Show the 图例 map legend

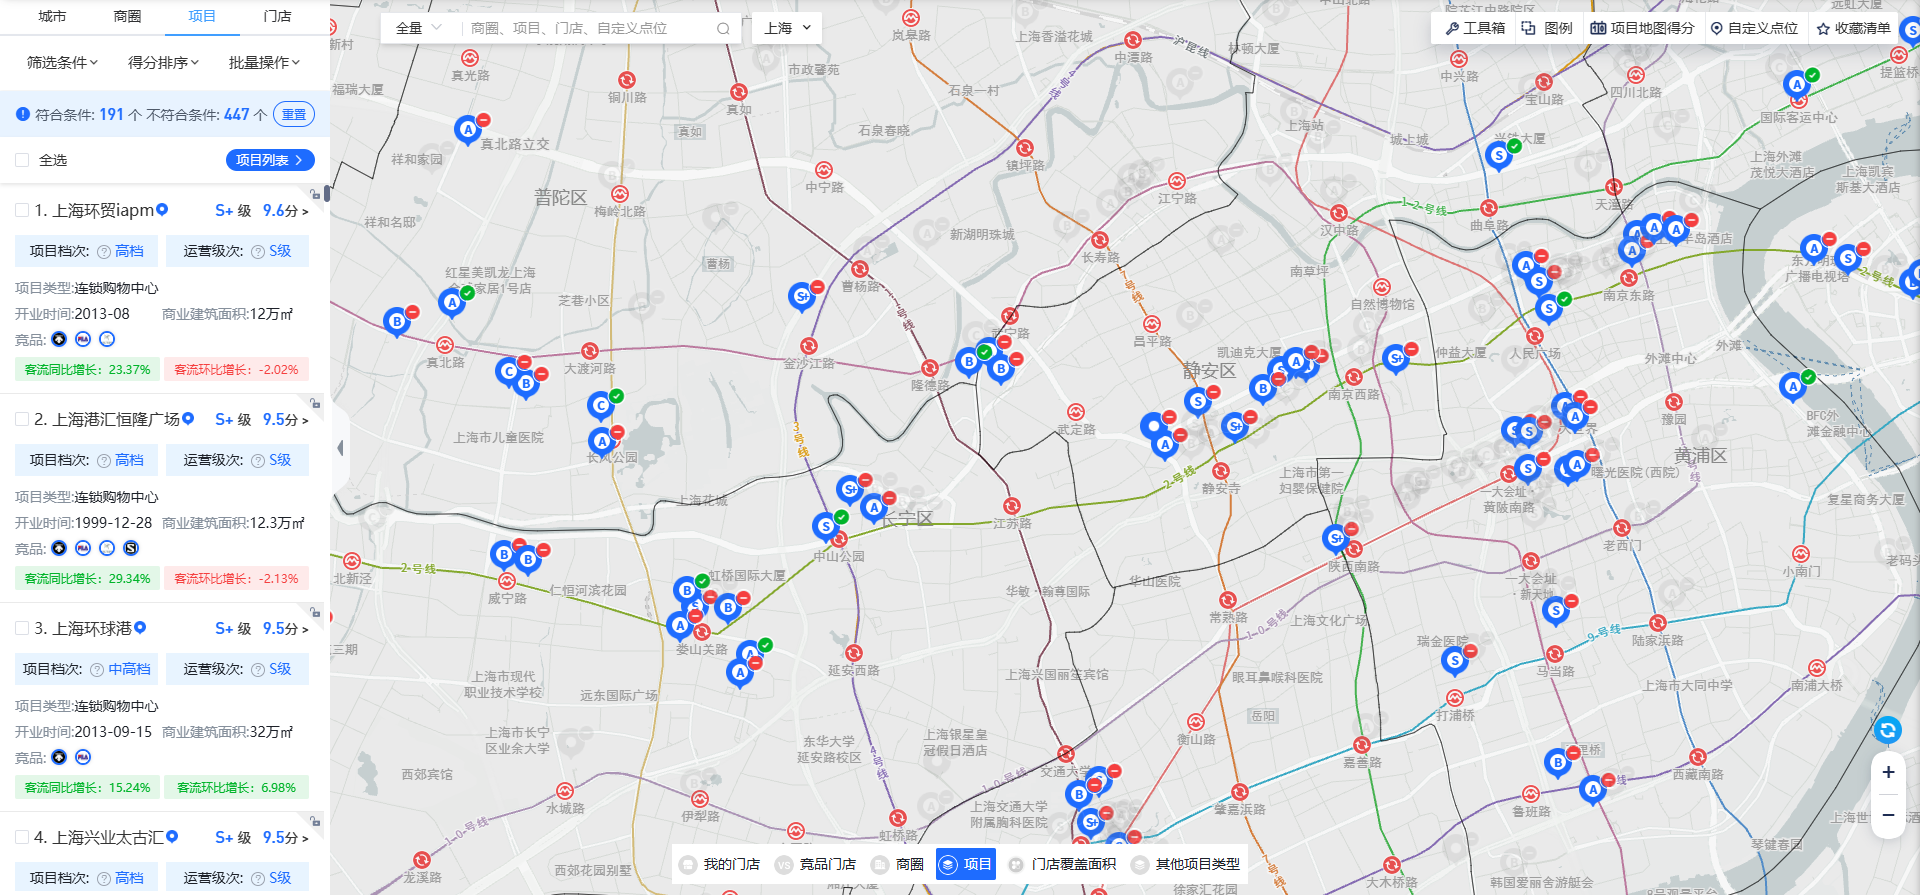tap(1547, 28)
